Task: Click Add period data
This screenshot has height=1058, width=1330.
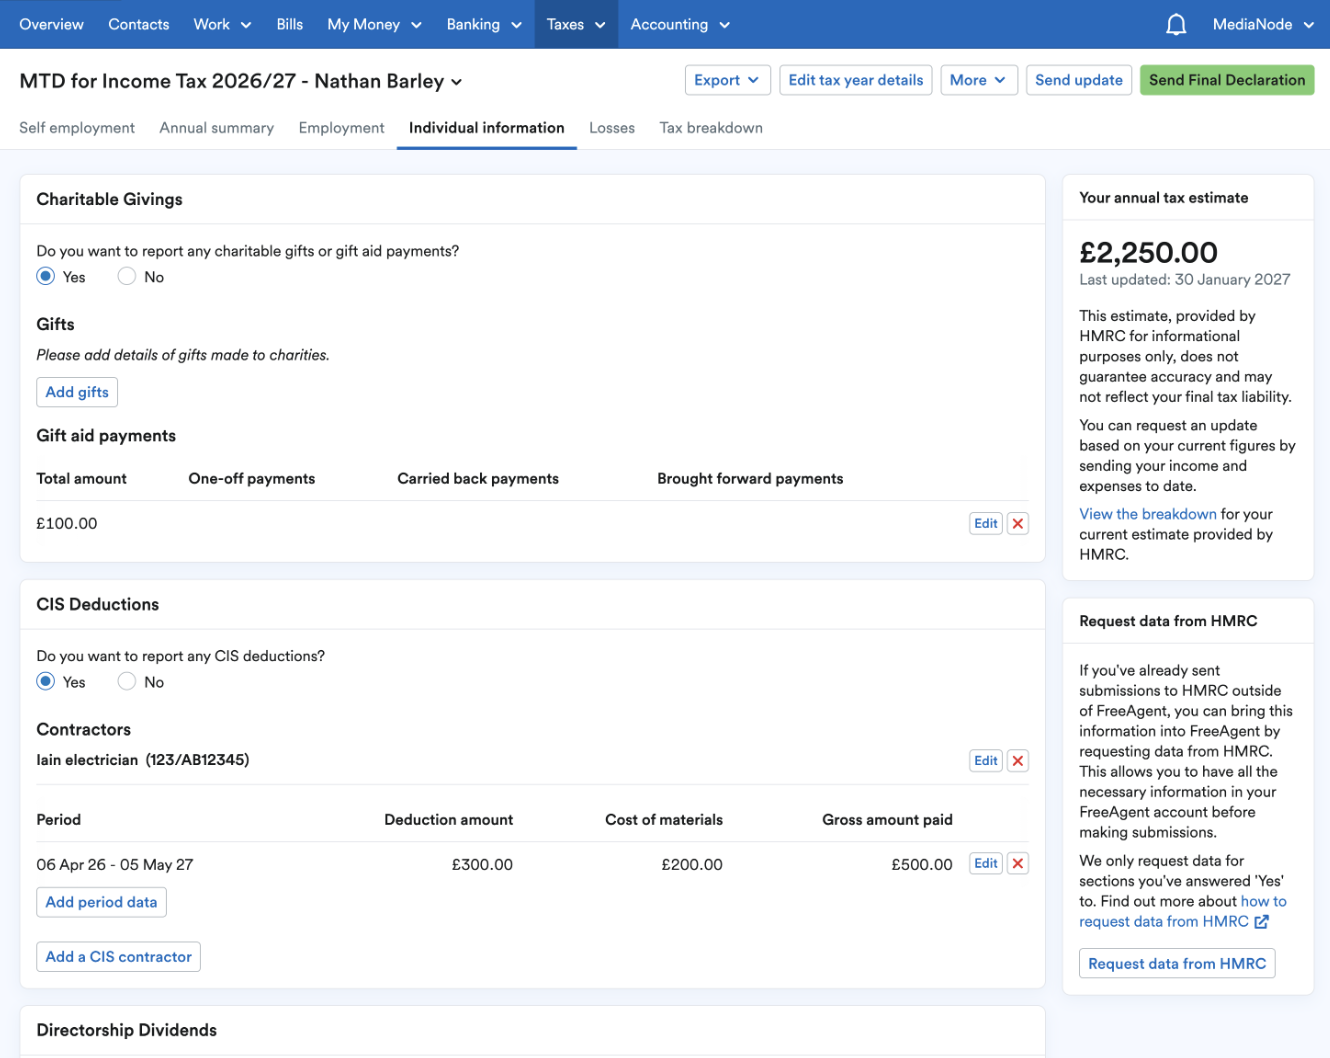Action: pyautogui.click(x=101, y=902)
